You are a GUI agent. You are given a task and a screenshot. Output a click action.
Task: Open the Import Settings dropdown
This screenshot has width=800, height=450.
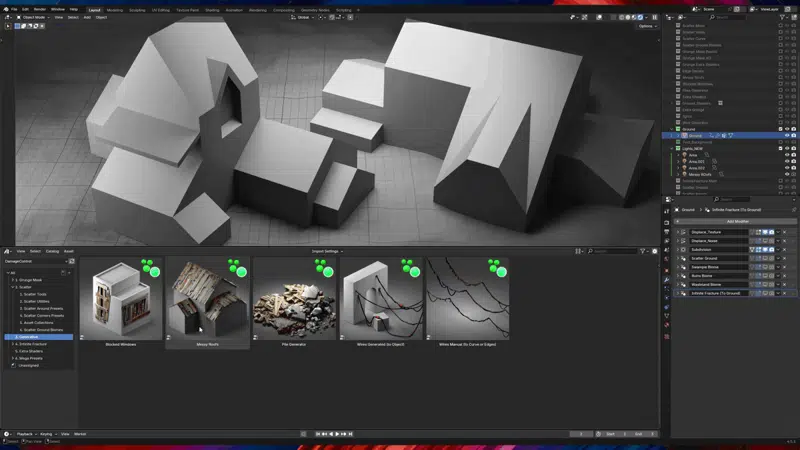click(327, 251)
